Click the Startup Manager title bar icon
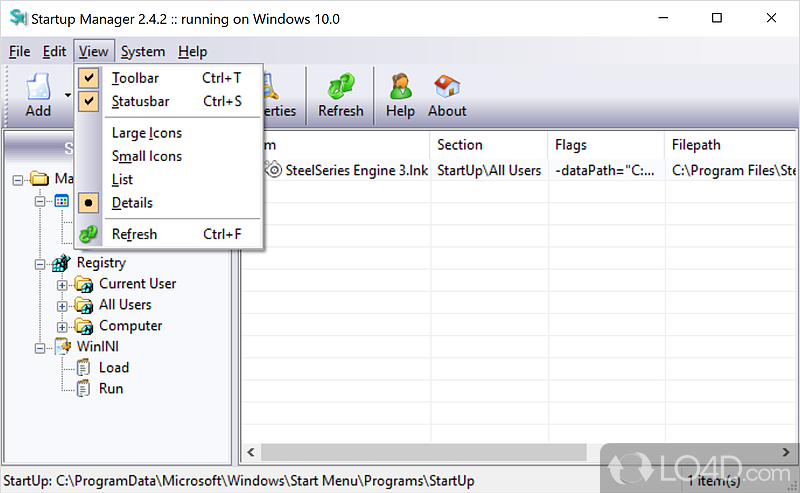 click(18, 18)
